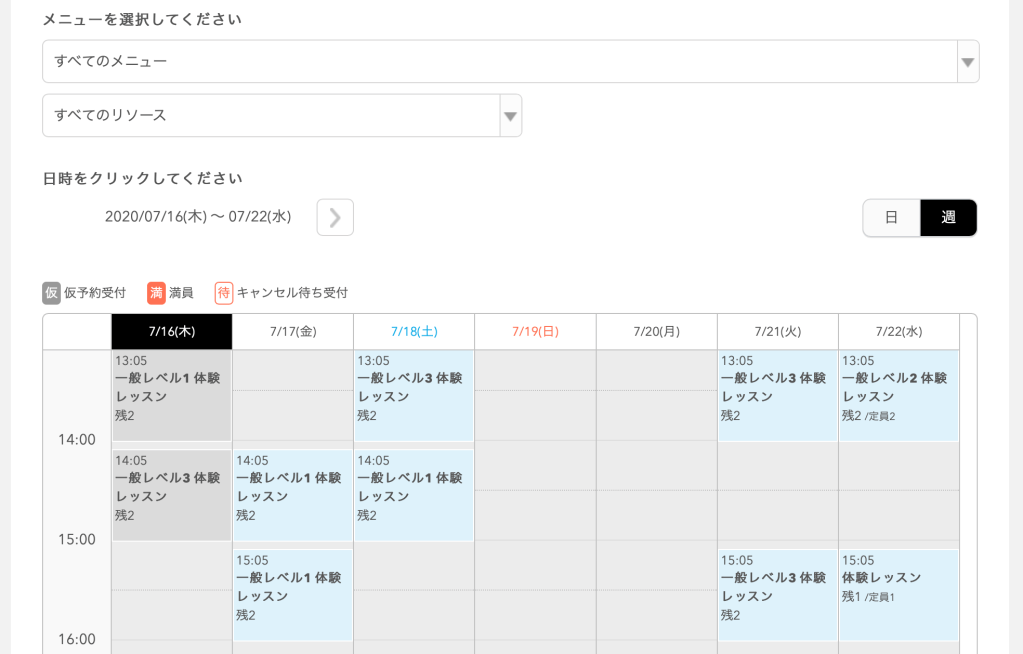Click the orange 満 full-capacity icon
This screenshot has height=654, width=1023.
pyautogui.click(x=156, y=293)
